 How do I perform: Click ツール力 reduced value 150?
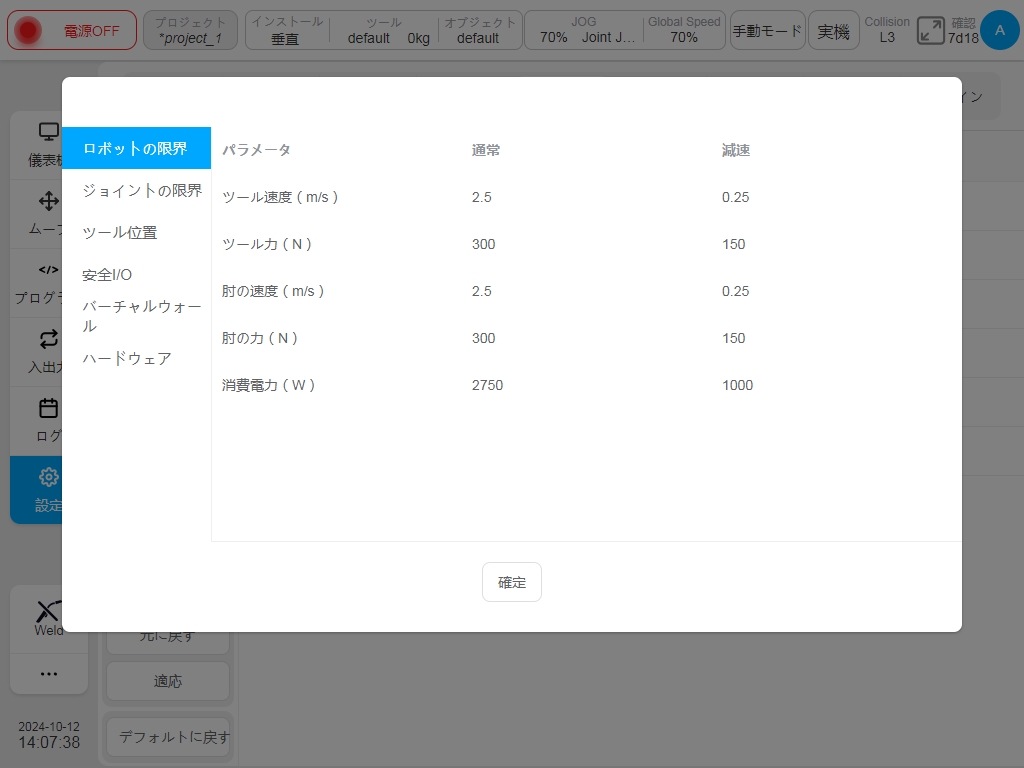coord(733,244)
